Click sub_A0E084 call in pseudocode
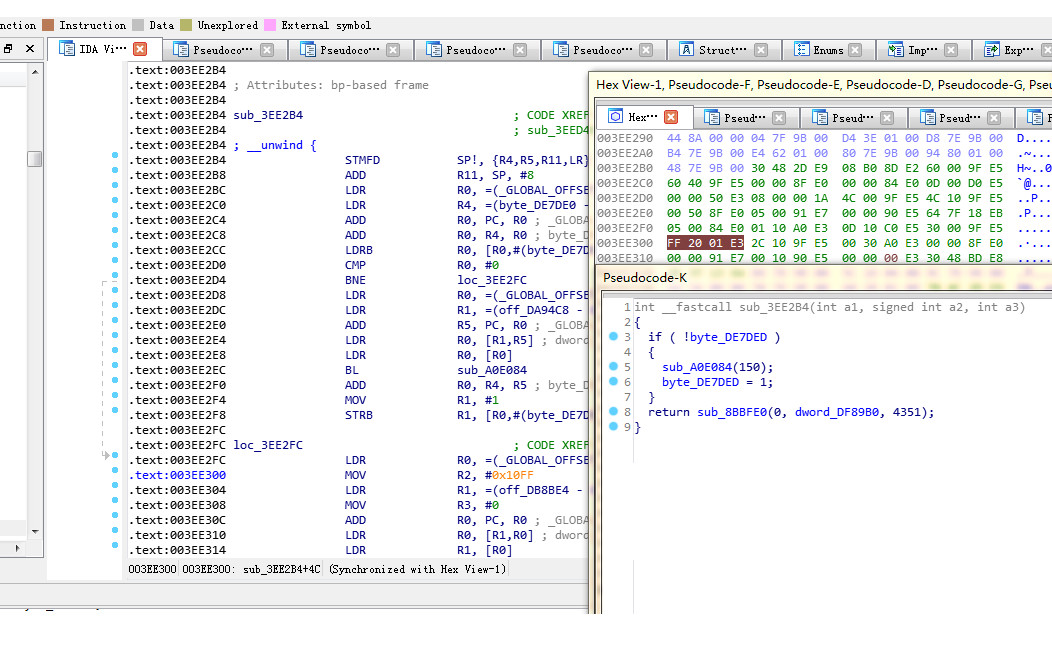 pos(697,367)
